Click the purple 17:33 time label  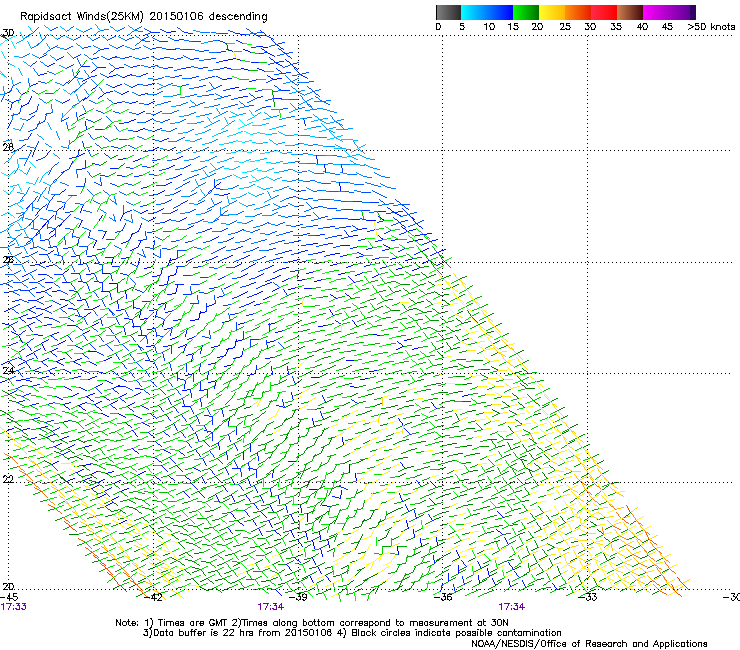click(x=14, y=607)
